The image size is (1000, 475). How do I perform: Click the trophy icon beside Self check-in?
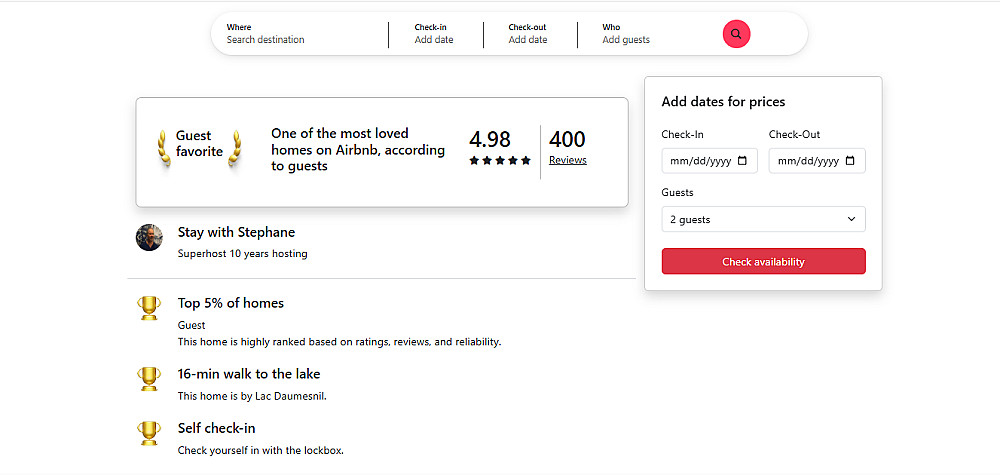(149, 433)
